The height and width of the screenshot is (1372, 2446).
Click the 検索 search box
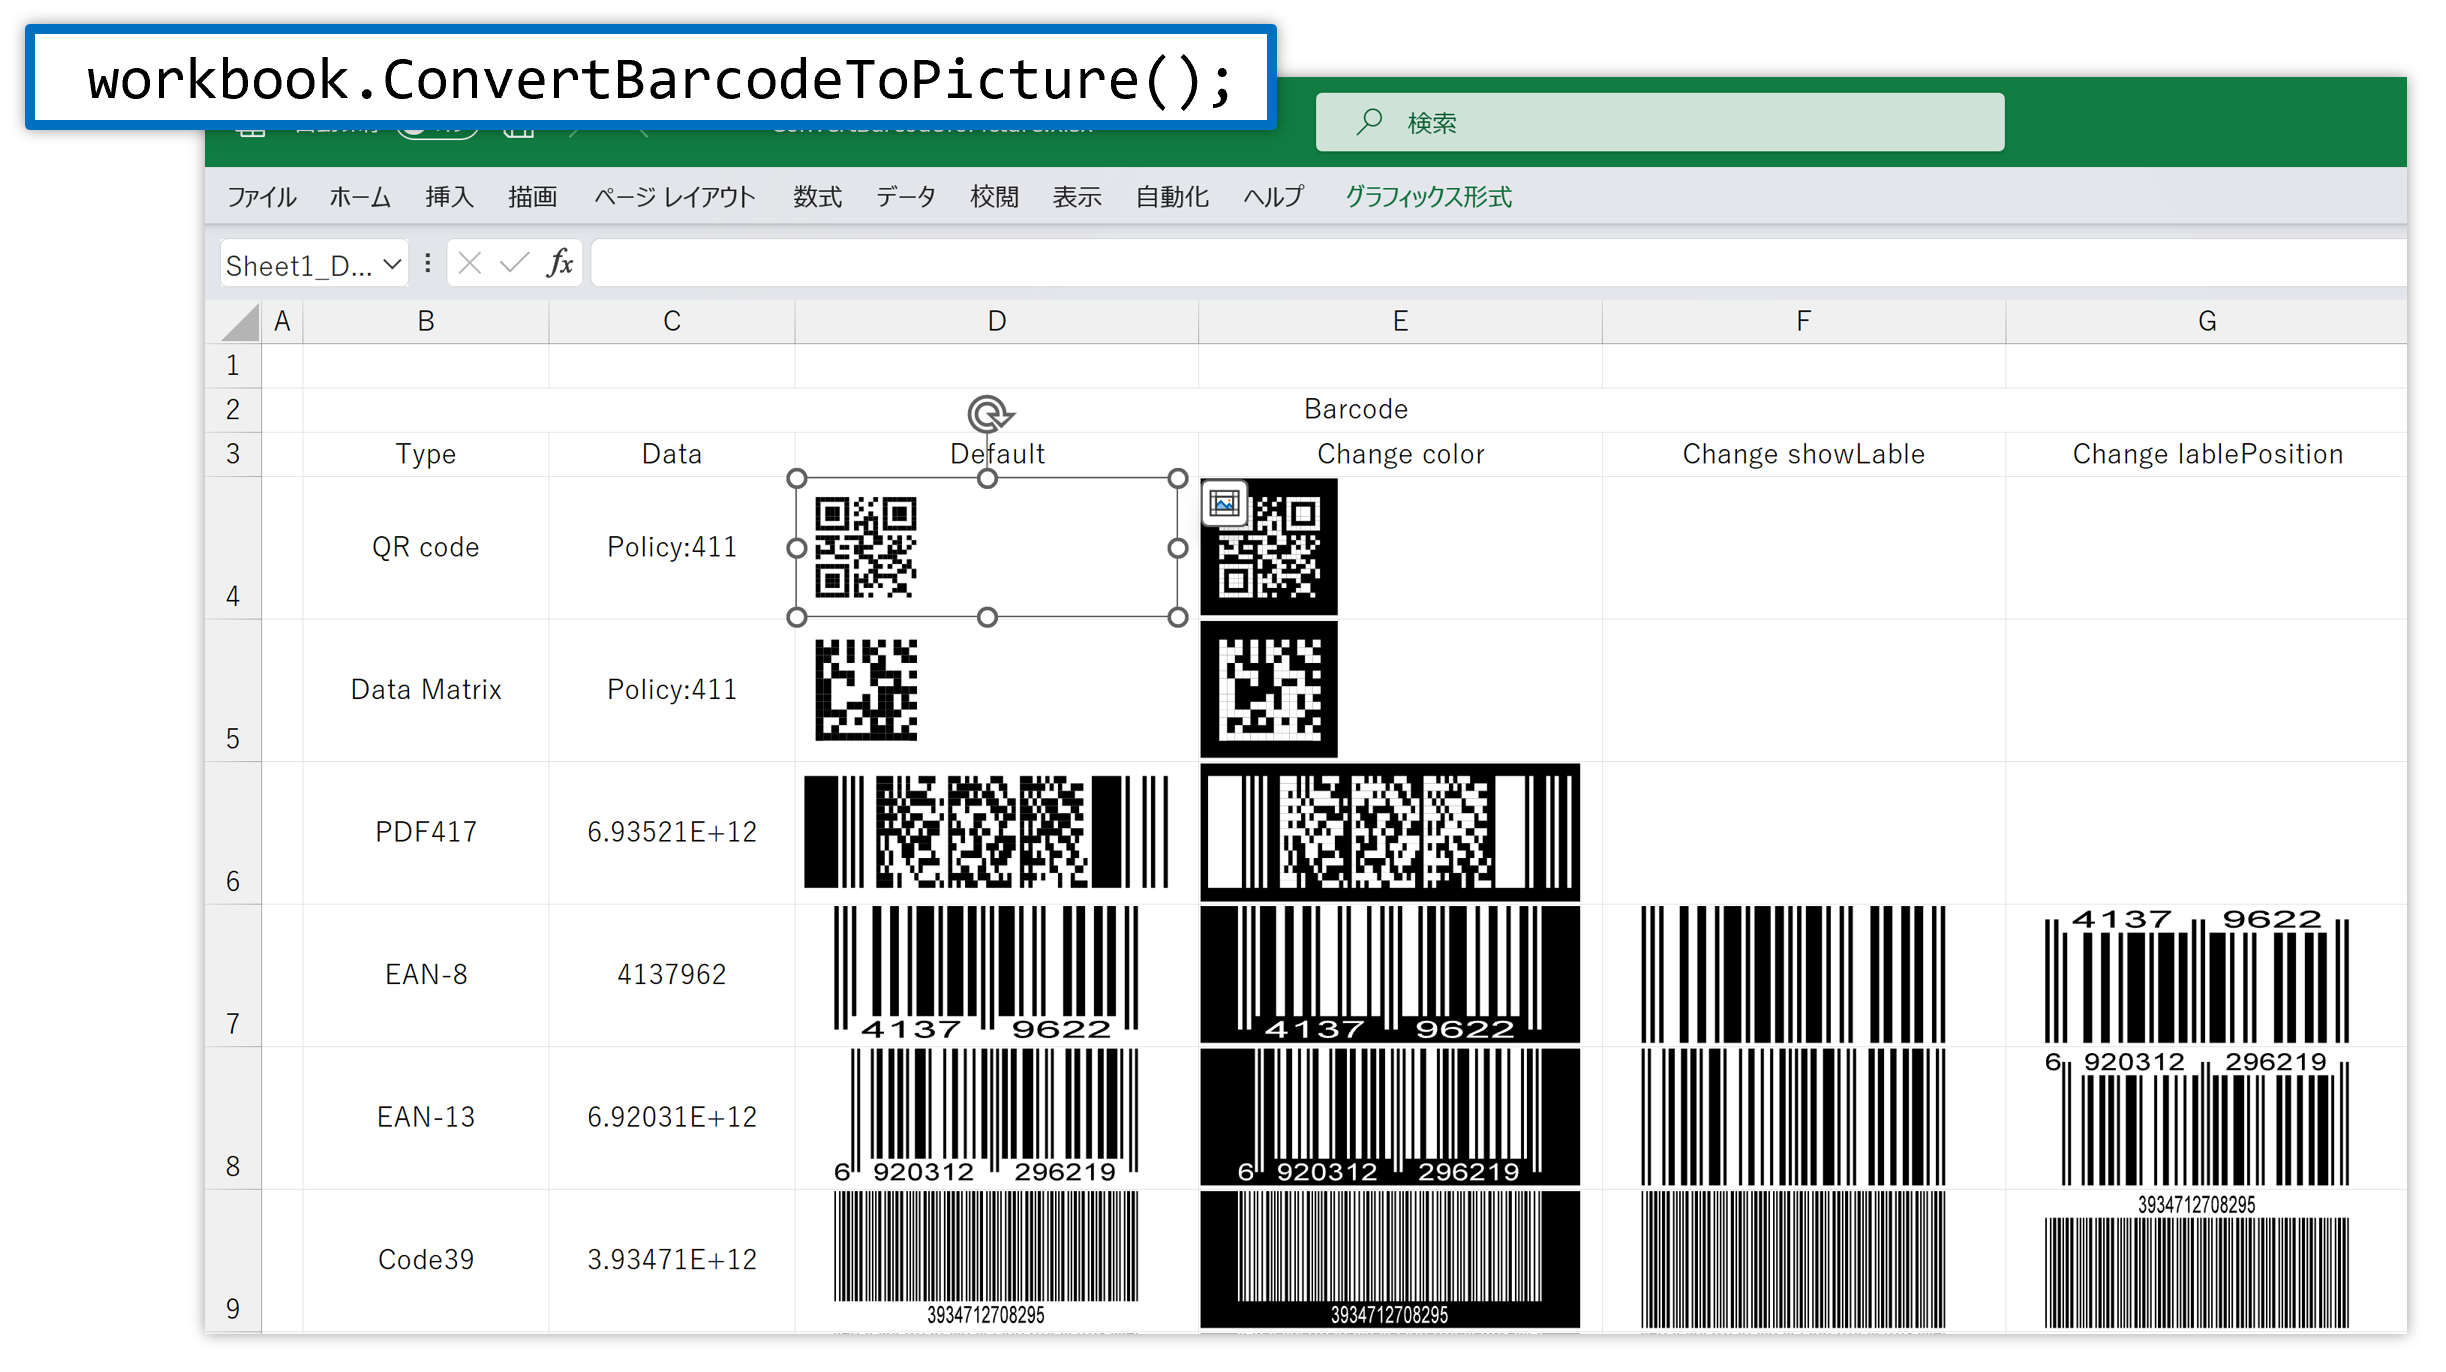(1660, 123)
